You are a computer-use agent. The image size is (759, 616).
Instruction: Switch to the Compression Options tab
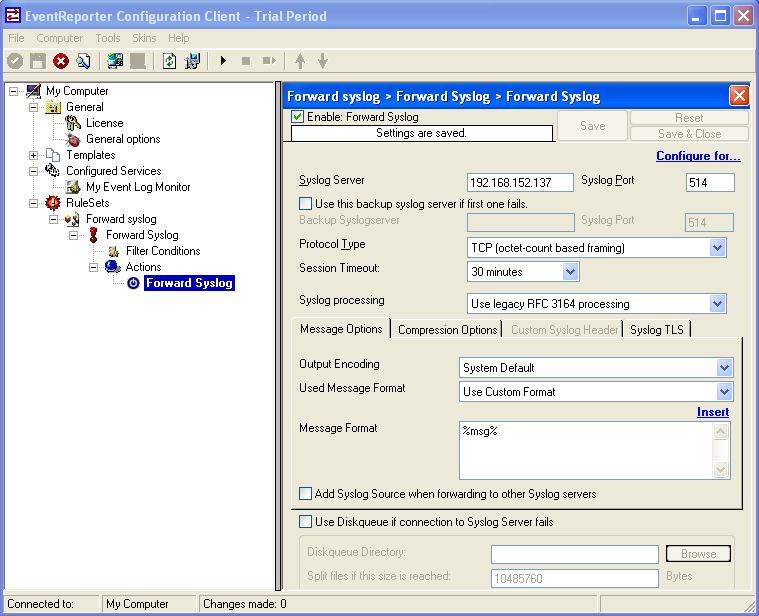click(x=447, y=330)
